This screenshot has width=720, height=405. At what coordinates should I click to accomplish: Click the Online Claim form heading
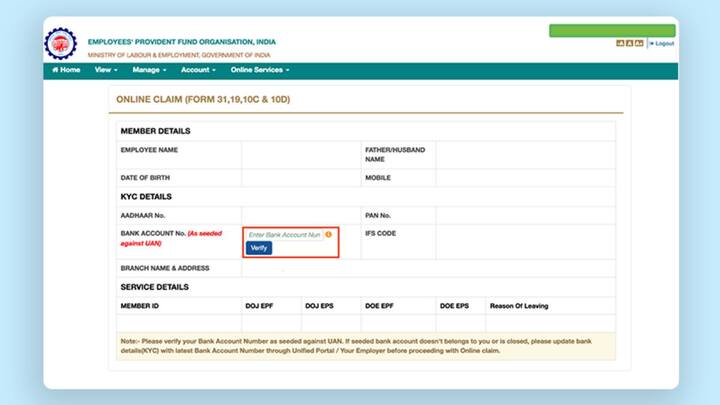click(x=203, y=100)
